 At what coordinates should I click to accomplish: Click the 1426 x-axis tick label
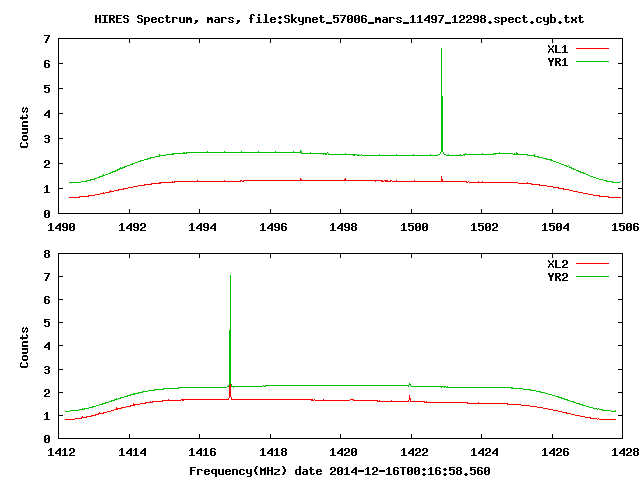point(555,452)
